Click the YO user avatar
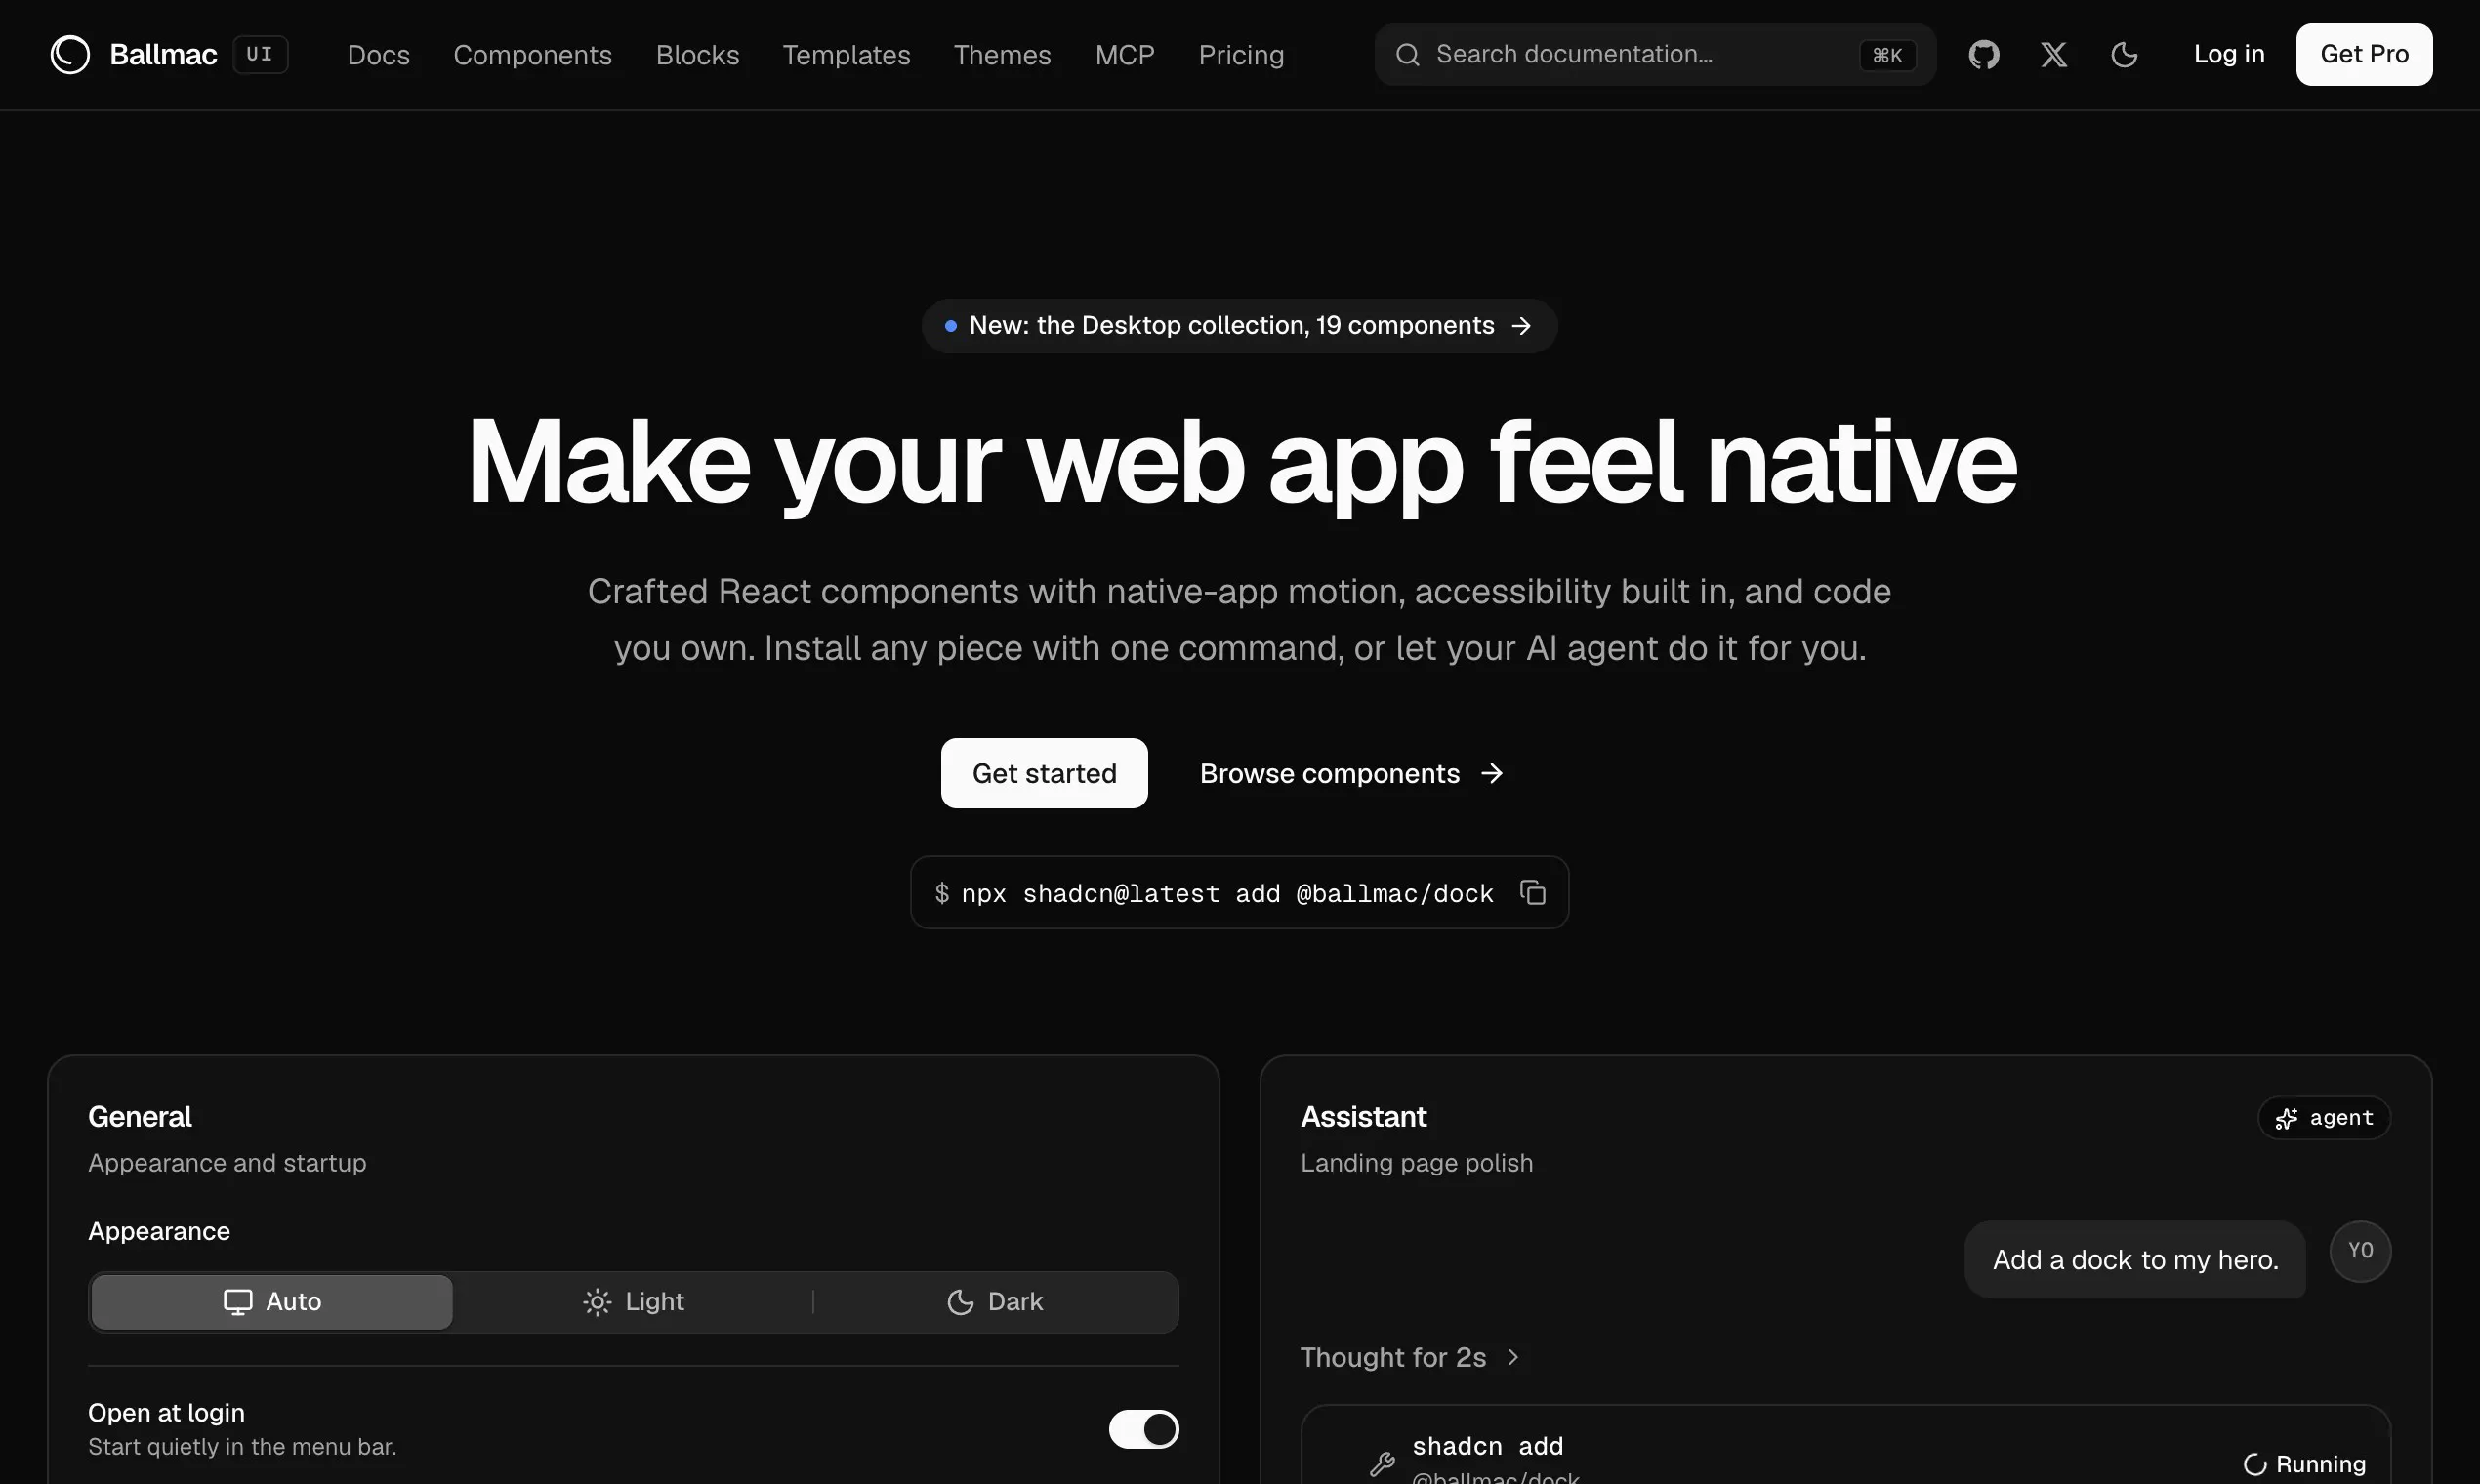Image resolution: width=2480 pixels, height=1484 pixels. point(2360,1250)
